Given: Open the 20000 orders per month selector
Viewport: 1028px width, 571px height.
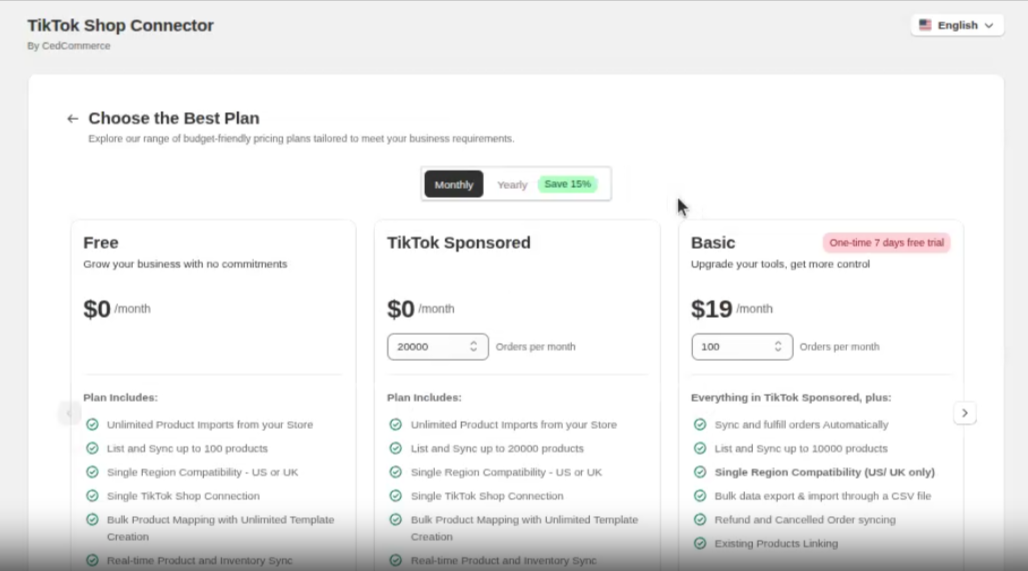Looking at the screenshot, I should [x=437, y=347].
